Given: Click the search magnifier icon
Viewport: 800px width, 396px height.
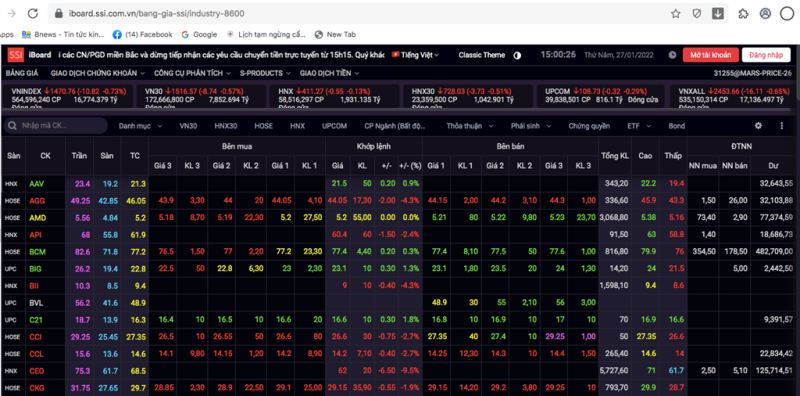Looking at the screenshot, I should (x=12, y=126).
